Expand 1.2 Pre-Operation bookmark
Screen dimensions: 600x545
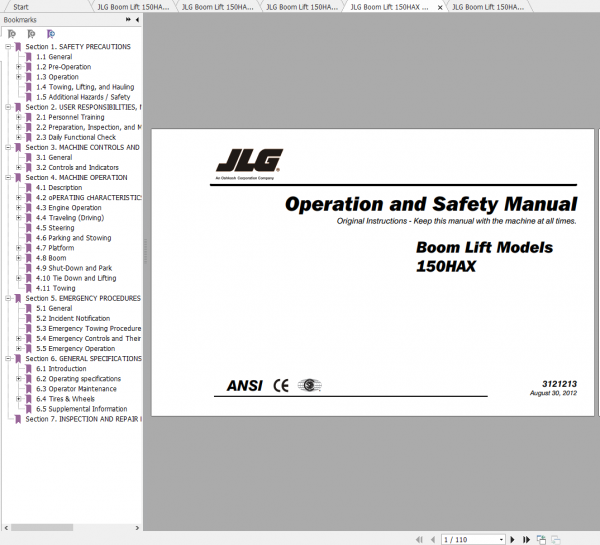18,67
